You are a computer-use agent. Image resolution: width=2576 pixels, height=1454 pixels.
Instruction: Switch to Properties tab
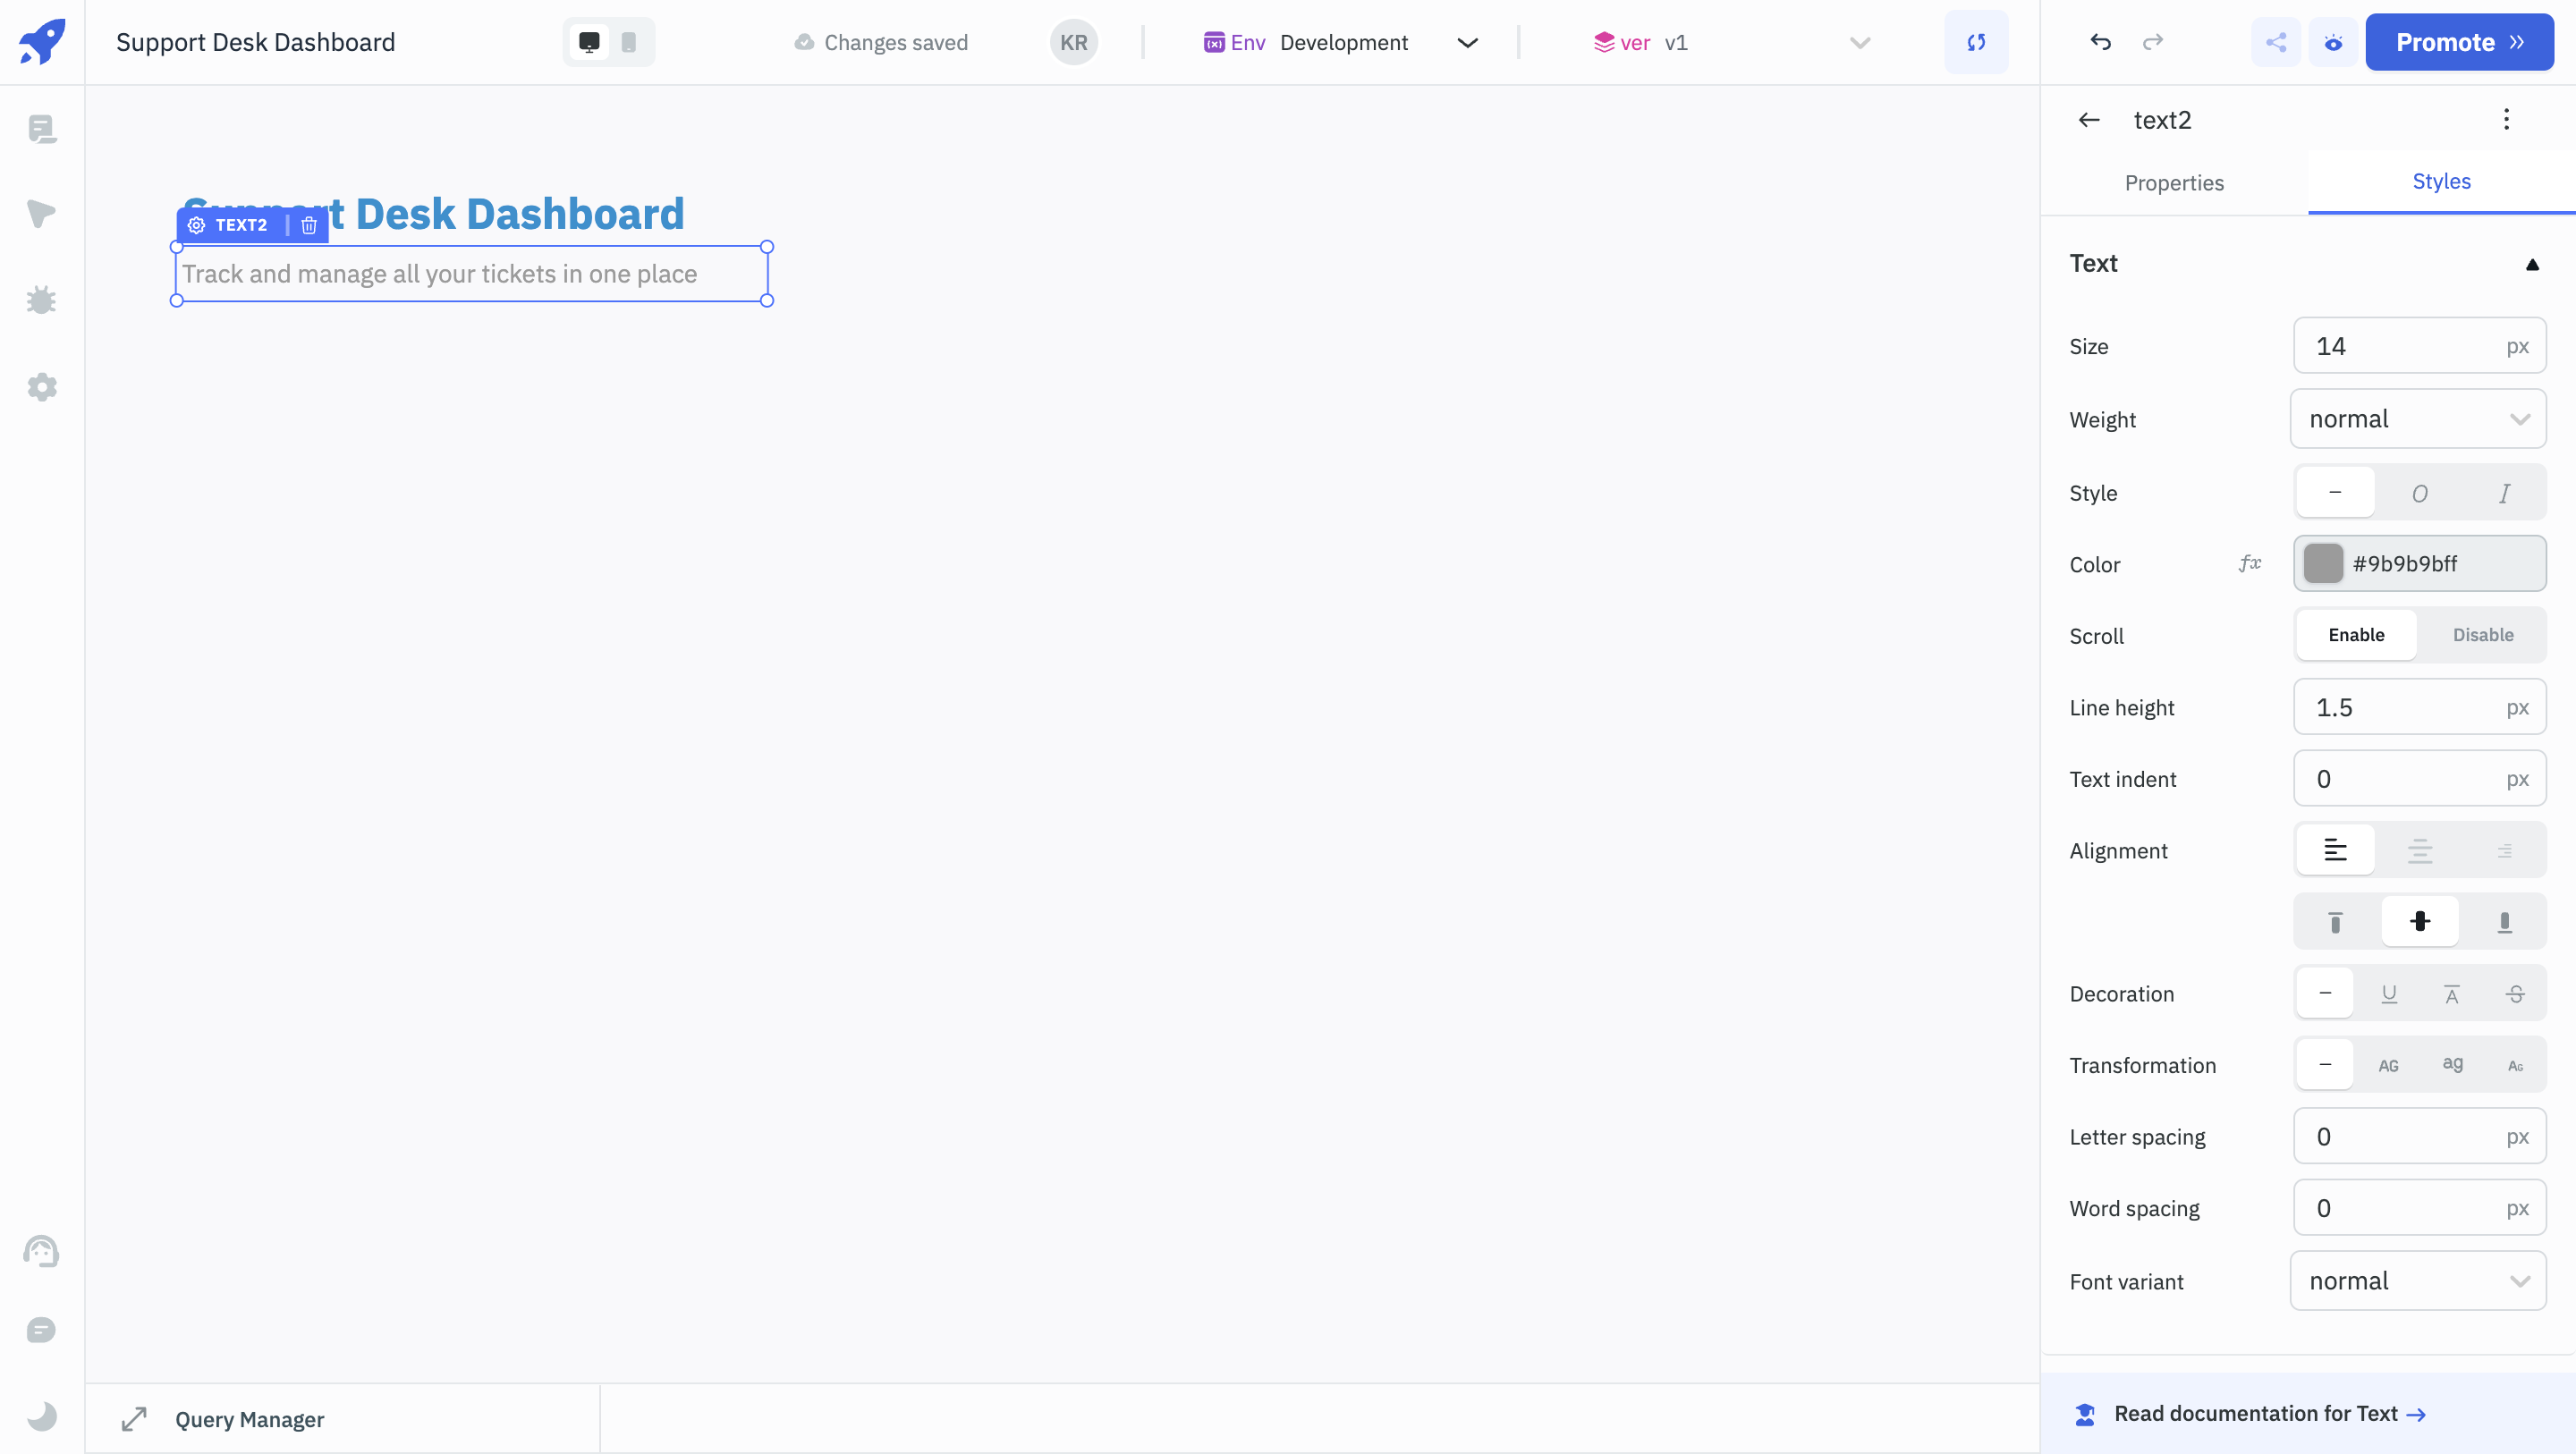tap(2174, 182)
